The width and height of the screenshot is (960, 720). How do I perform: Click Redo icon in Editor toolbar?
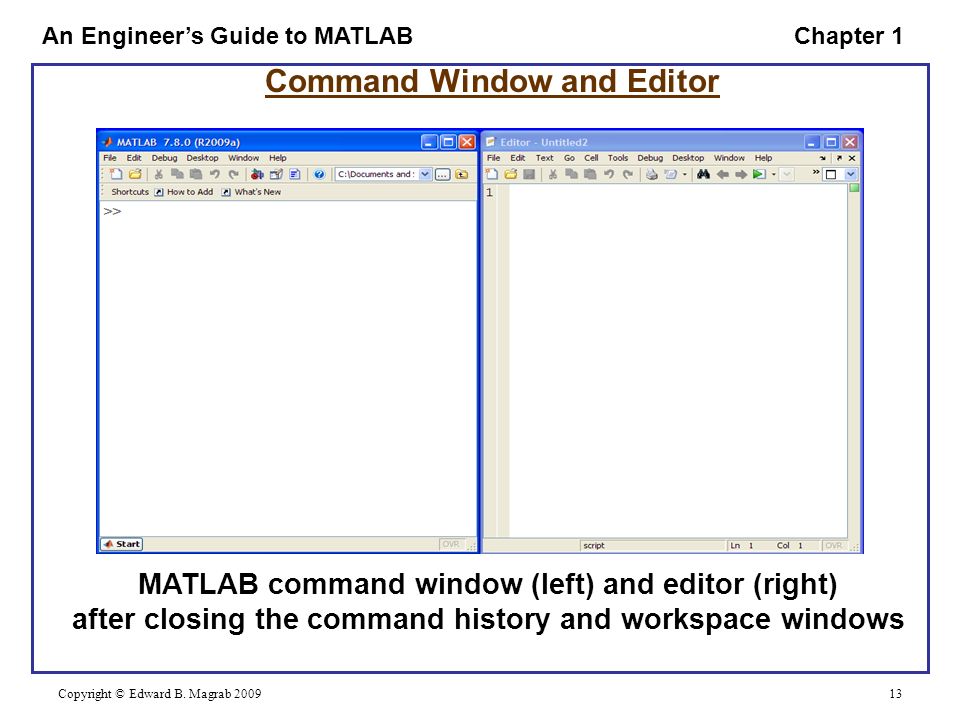(x=628, y=174)
